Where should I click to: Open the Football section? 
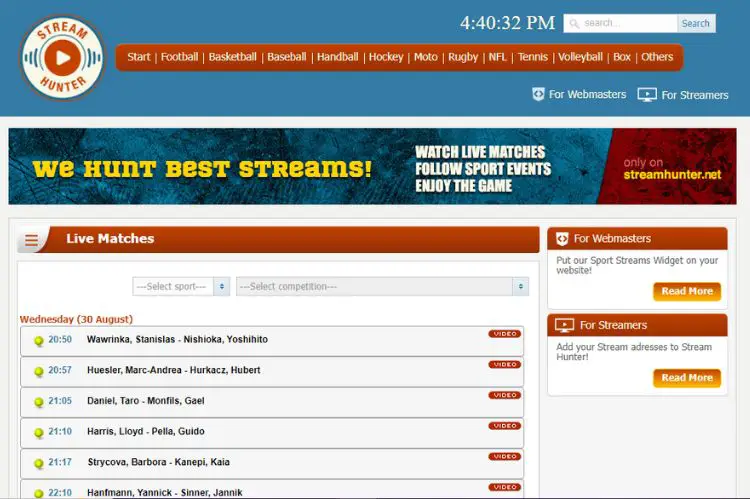click(x=179, y=57)
